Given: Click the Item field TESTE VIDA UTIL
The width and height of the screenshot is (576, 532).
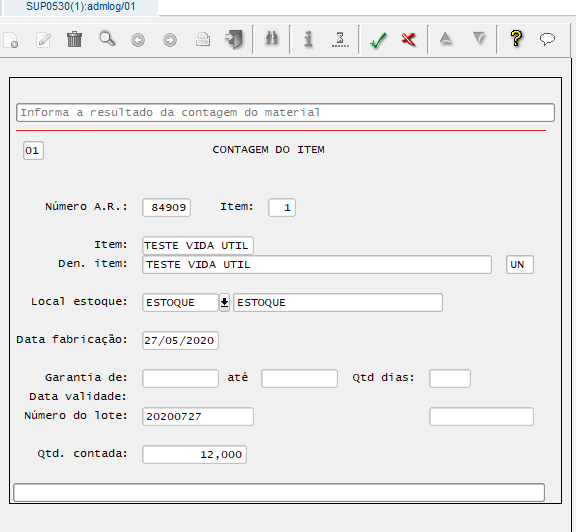Looking at the screenshot, I should coord(198,245).
